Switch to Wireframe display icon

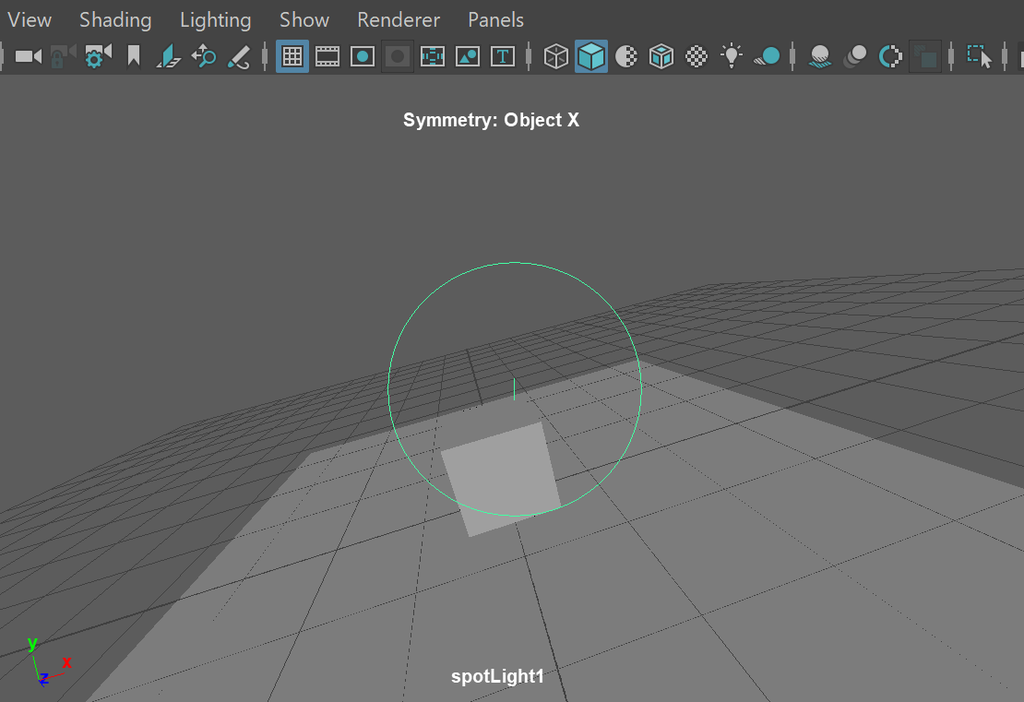(556, 57)
